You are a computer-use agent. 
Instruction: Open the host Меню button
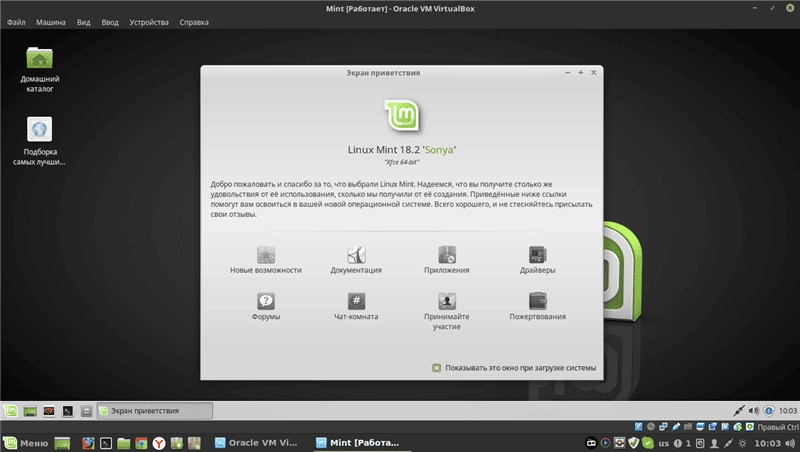(26, 443)
